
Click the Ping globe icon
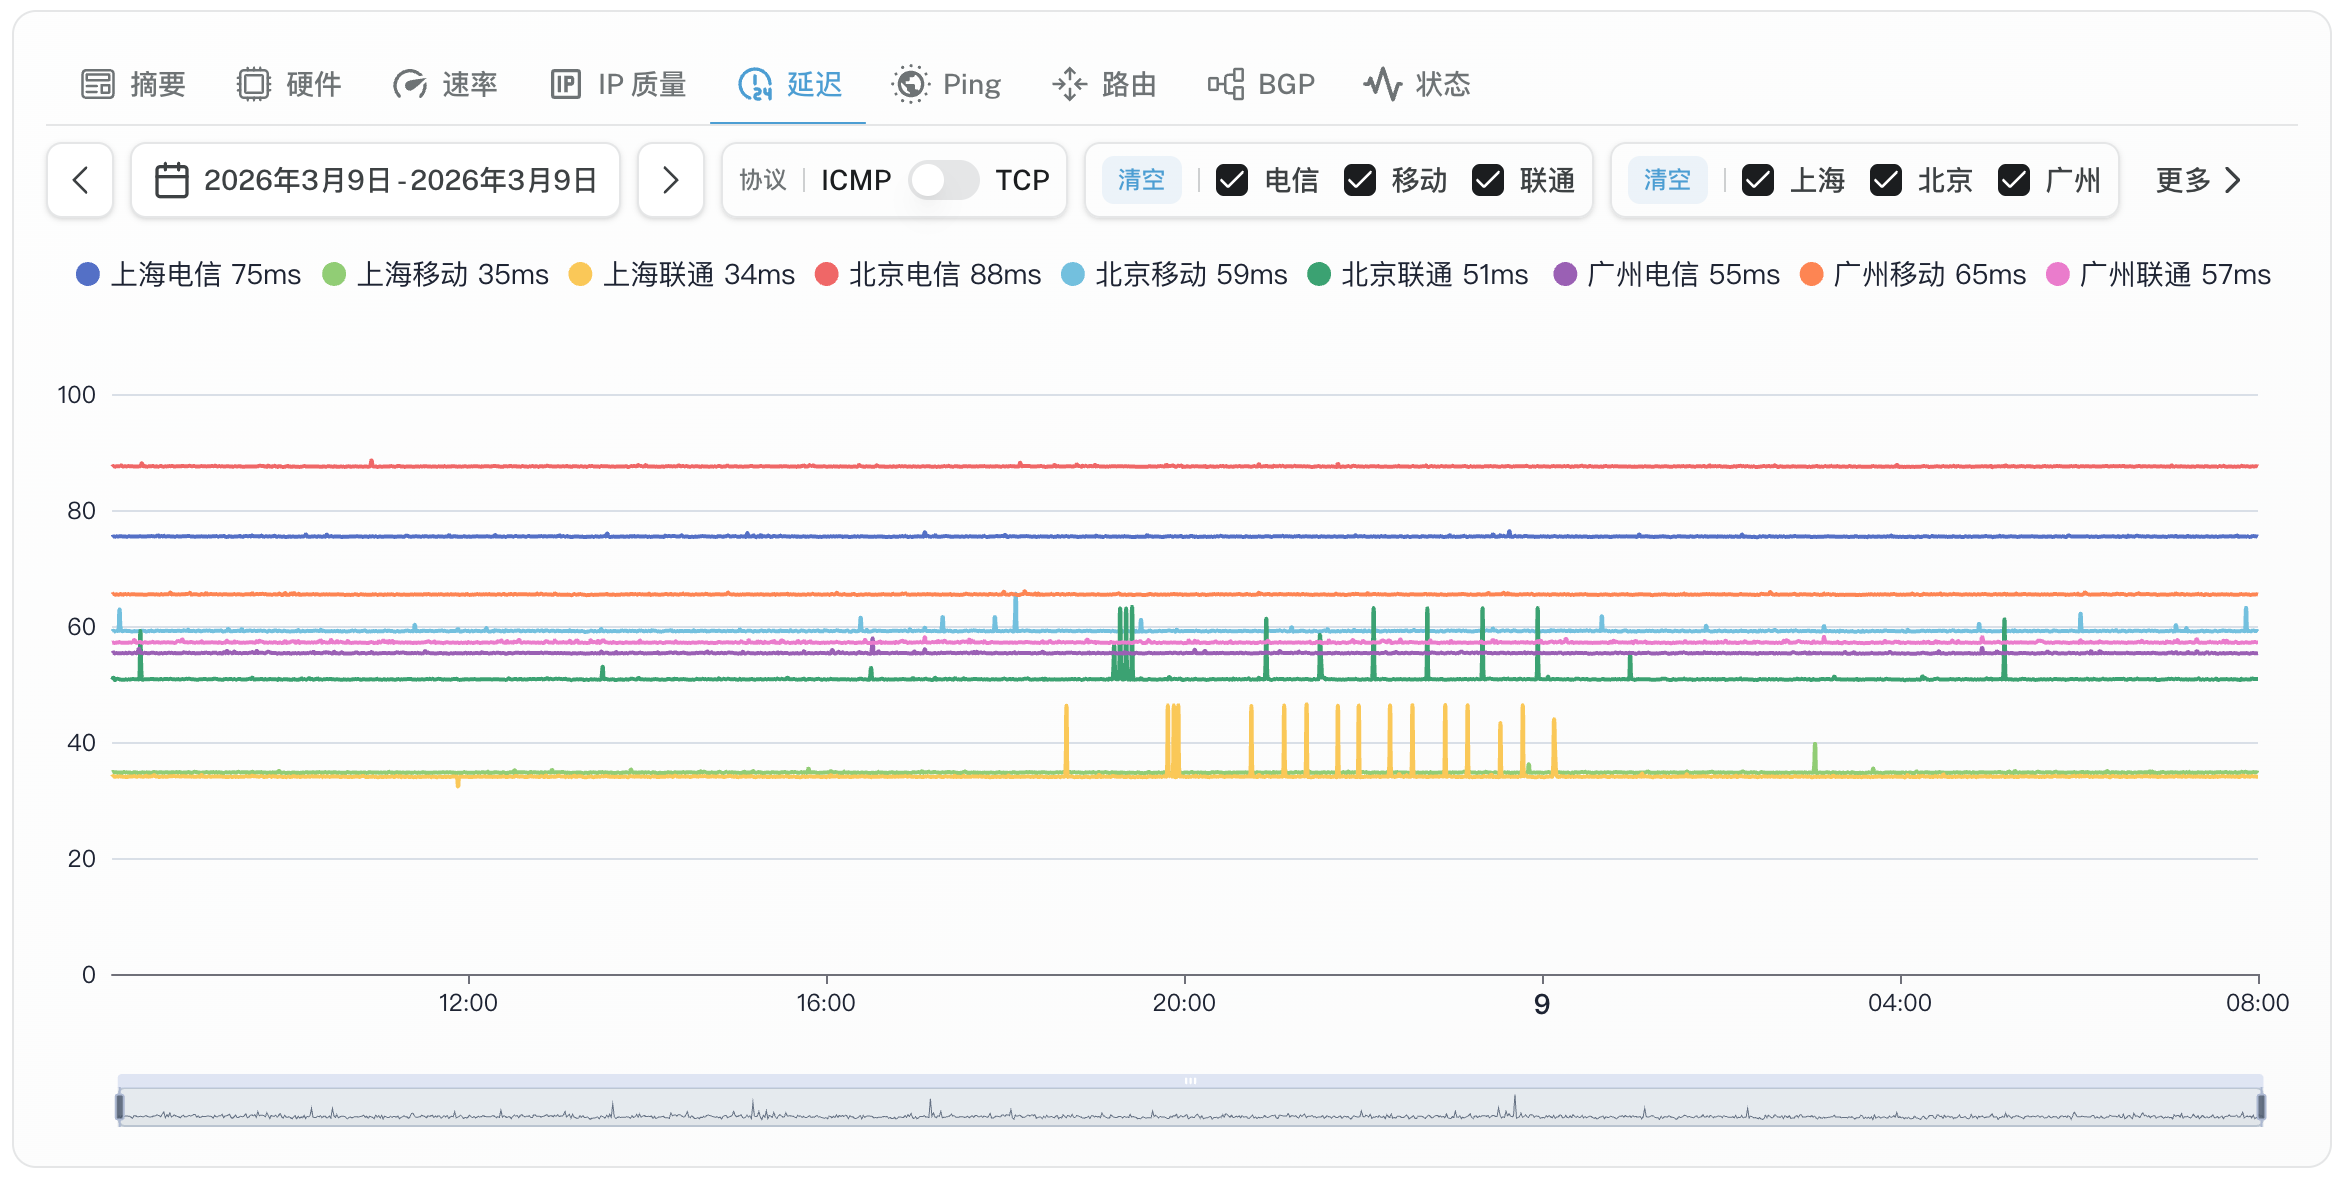point(910,84)
